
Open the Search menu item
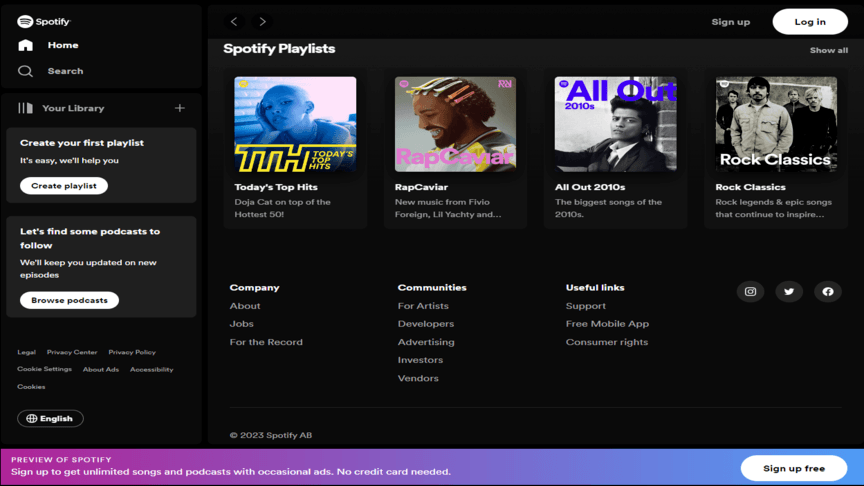click(x=66, y=71)
